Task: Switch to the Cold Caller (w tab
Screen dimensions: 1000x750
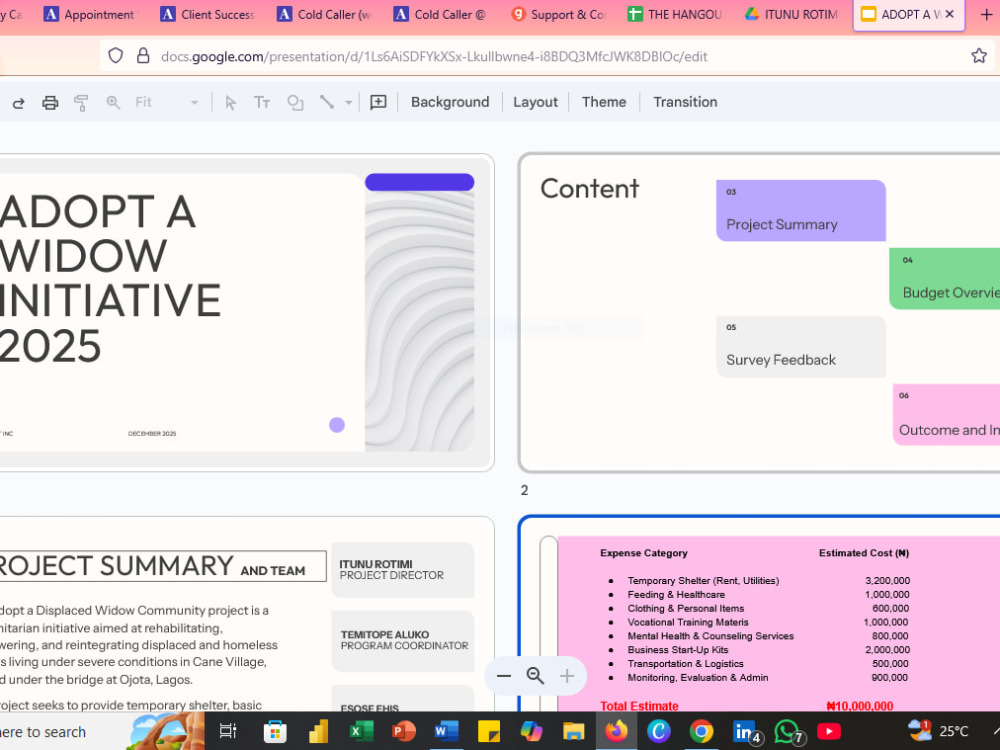Action: coord(324,14)
